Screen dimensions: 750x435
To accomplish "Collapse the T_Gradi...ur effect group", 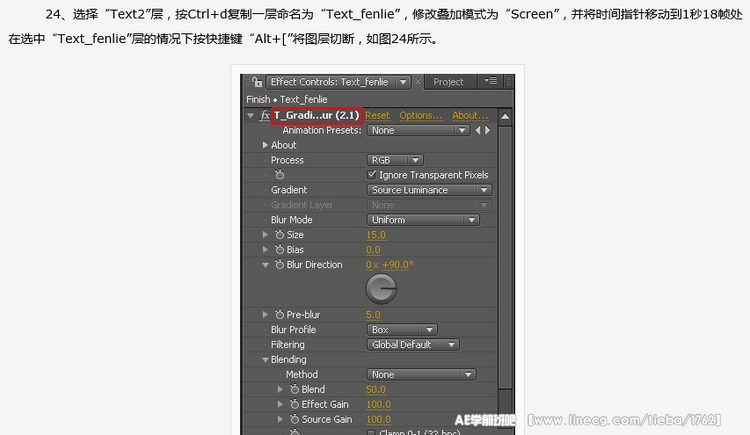I will click(x=251, y=115).
